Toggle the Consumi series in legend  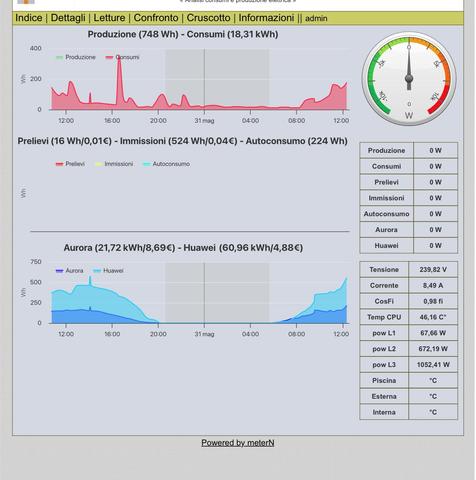click(x=122, y=57)
